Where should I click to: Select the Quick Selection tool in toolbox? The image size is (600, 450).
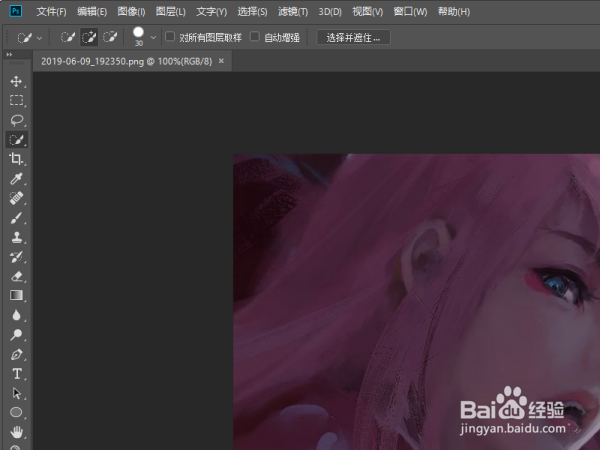tap(16, 140)
